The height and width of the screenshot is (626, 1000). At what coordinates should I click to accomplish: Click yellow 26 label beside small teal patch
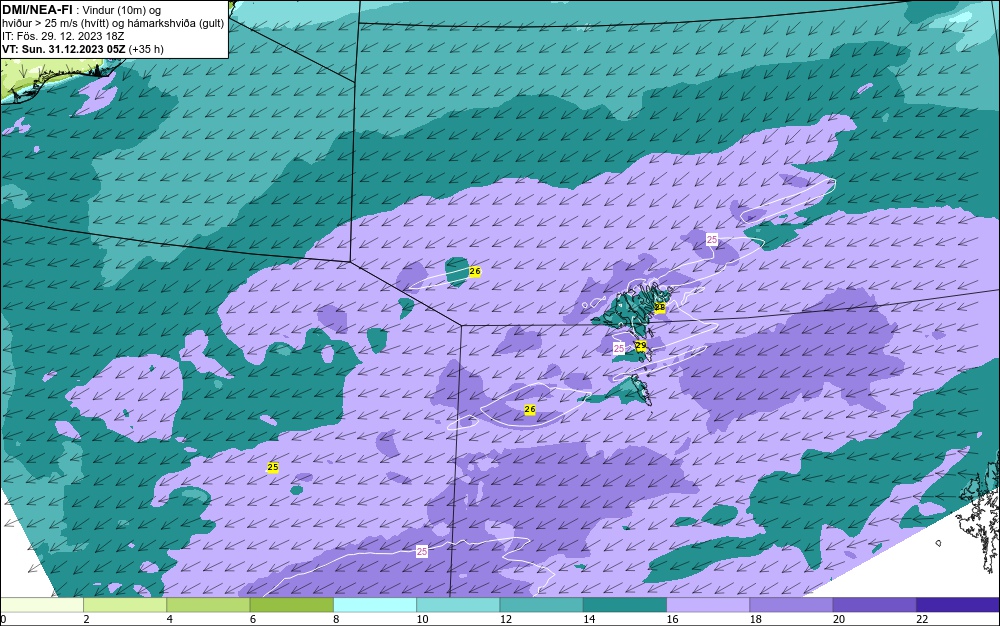474,272
